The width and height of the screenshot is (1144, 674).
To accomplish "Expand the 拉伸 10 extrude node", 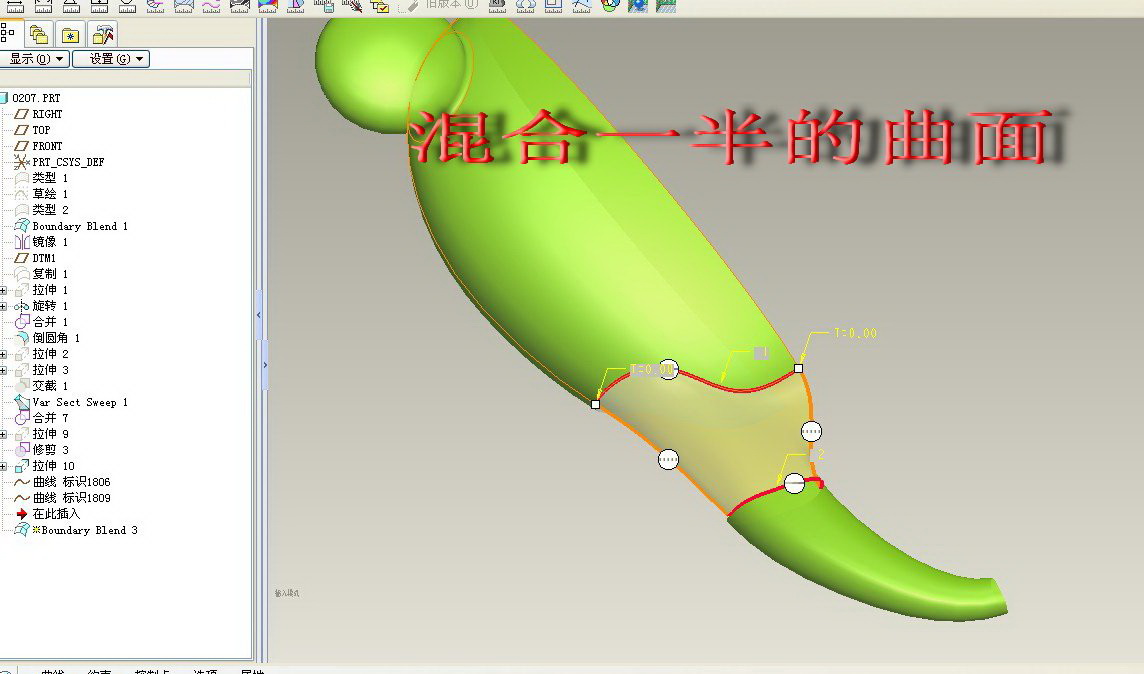I will [4, 467].
